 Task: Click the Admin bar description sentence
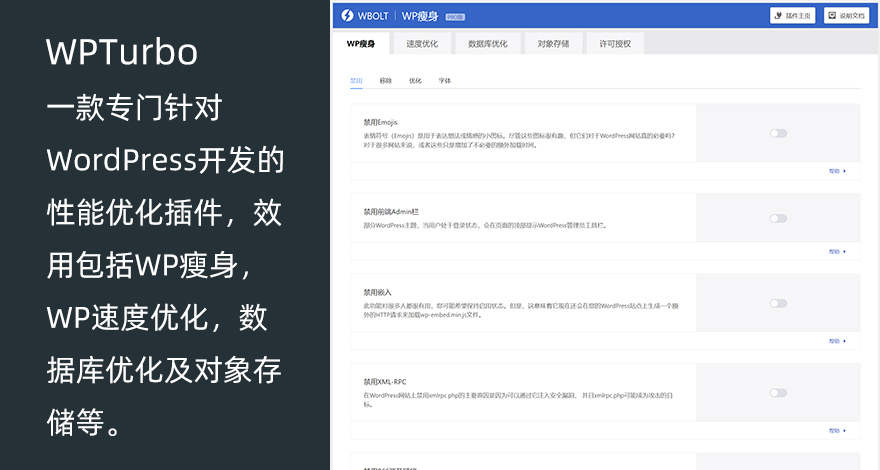[x=485, y=226]
